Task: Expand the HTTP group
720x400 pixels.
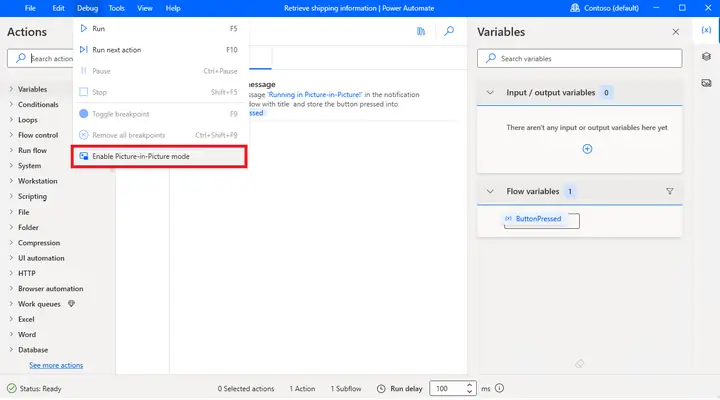Action: (x=27, y=273)
